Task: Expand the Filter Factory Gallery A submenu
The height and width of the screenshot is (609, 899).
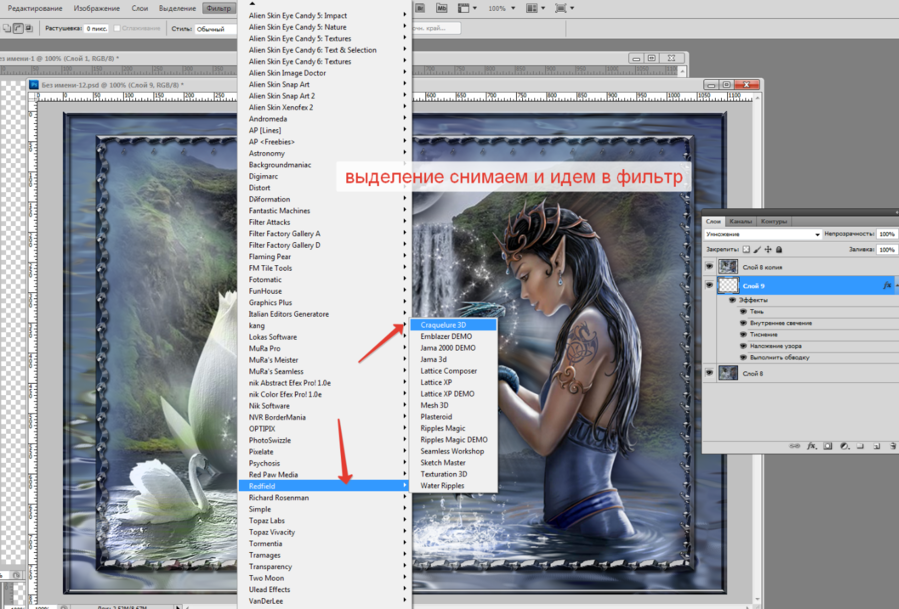Action: click(324, 233)
